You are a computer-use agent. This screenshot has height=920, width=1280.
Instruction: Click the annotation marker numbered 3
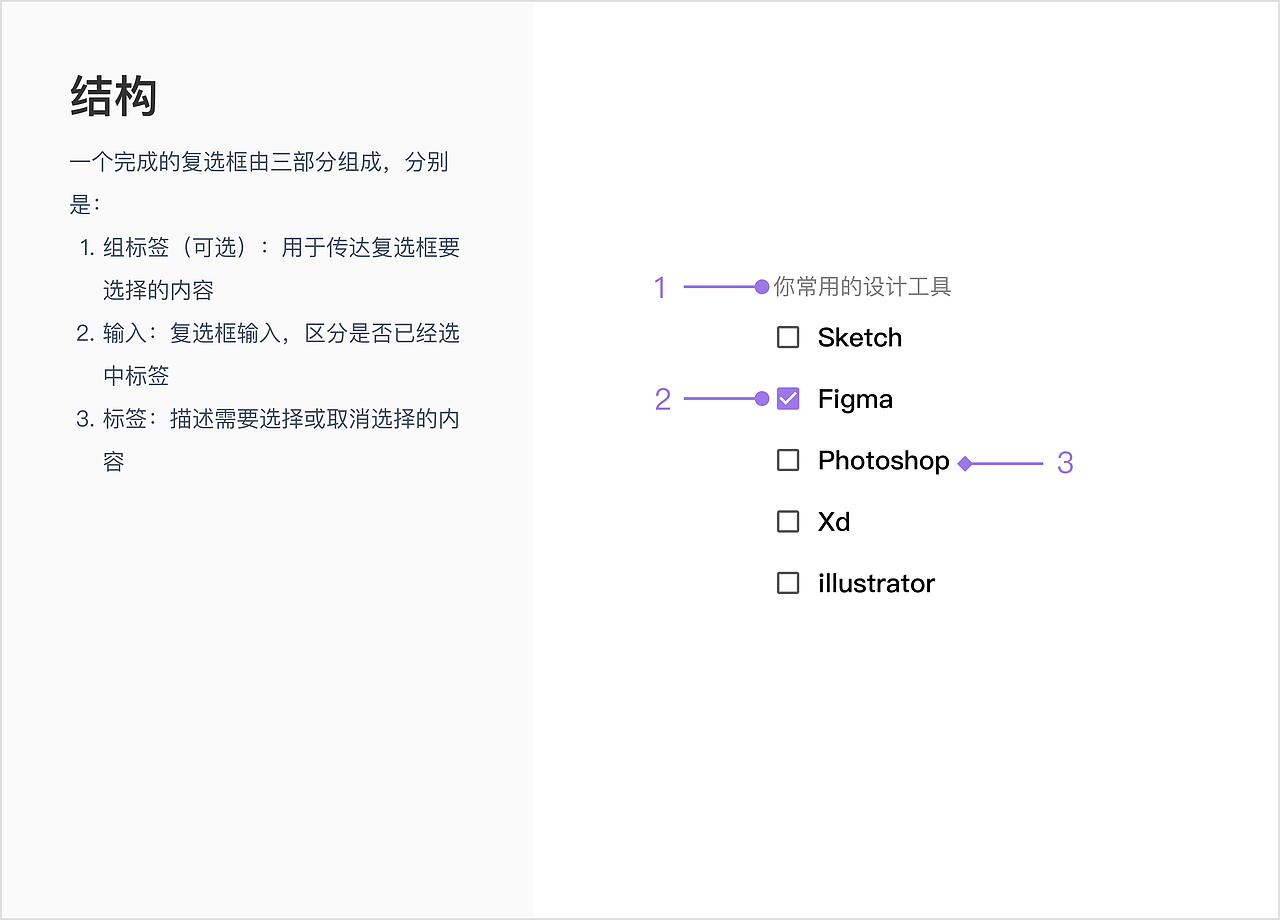1066,462
